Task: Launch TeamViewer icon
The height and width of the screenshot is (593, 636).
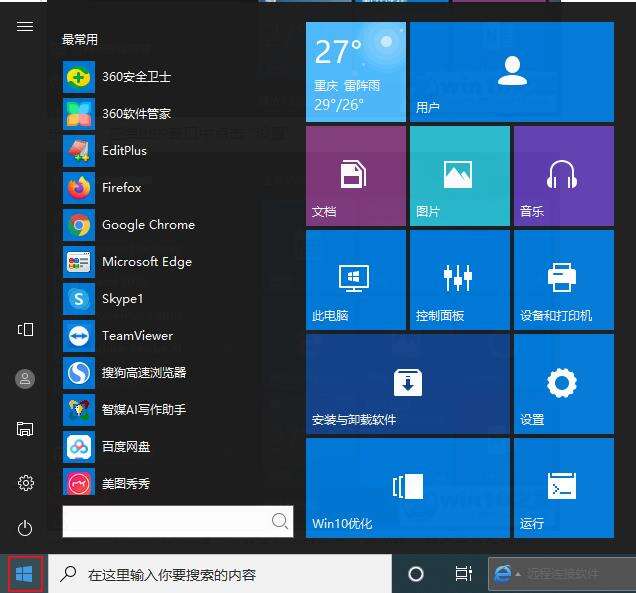Action: 79,336
